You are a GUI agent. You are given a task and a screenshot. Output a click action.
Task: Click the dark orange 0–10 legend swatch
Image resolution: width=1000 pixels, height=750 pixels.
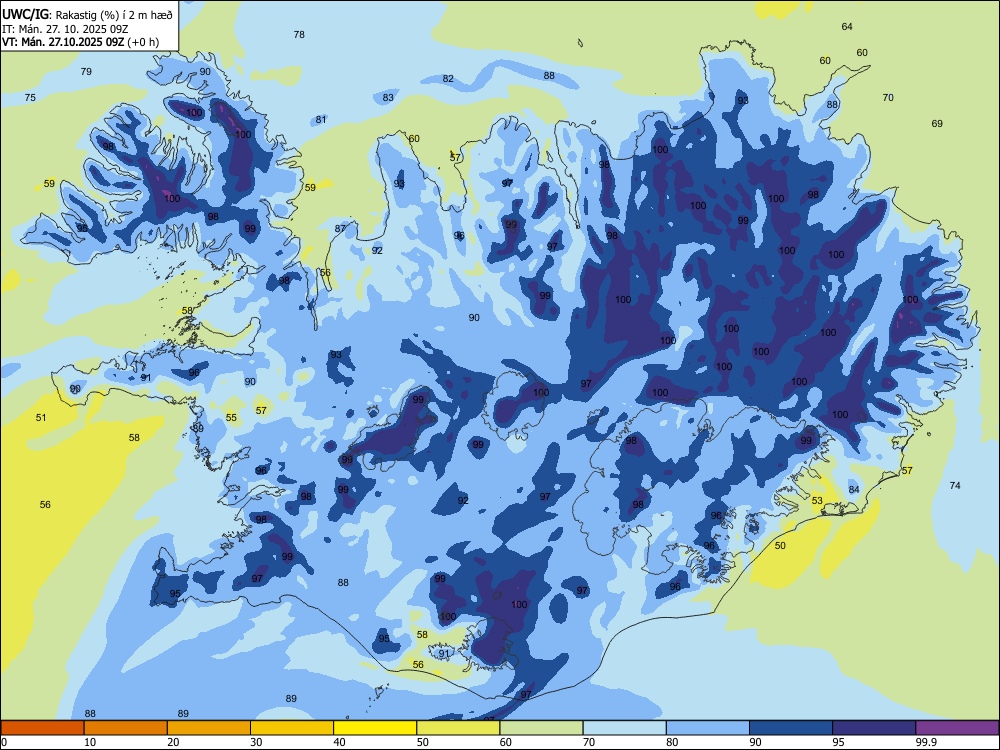(x=42, y=728)
